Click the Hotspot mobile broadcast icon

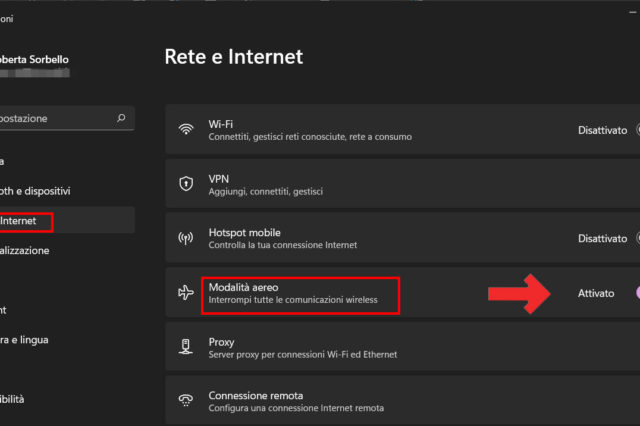pos(185,239)
